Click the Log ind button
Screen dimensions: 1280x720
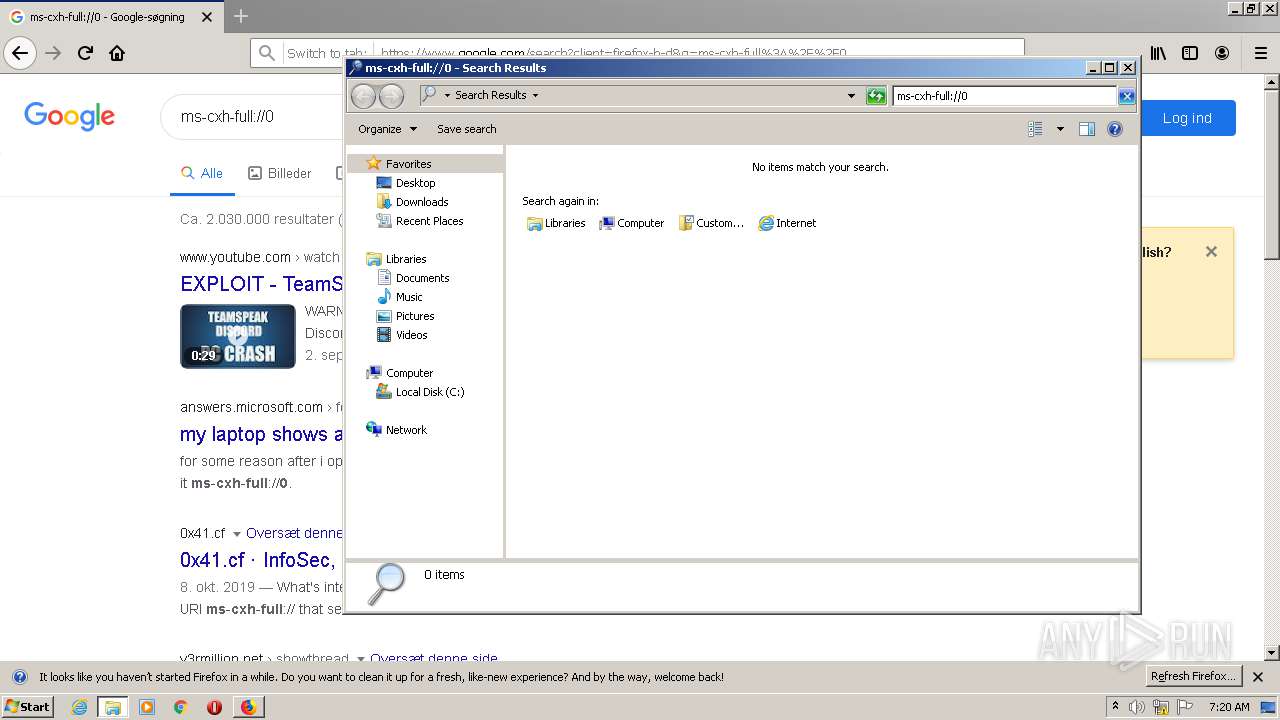click(1187, 118)
